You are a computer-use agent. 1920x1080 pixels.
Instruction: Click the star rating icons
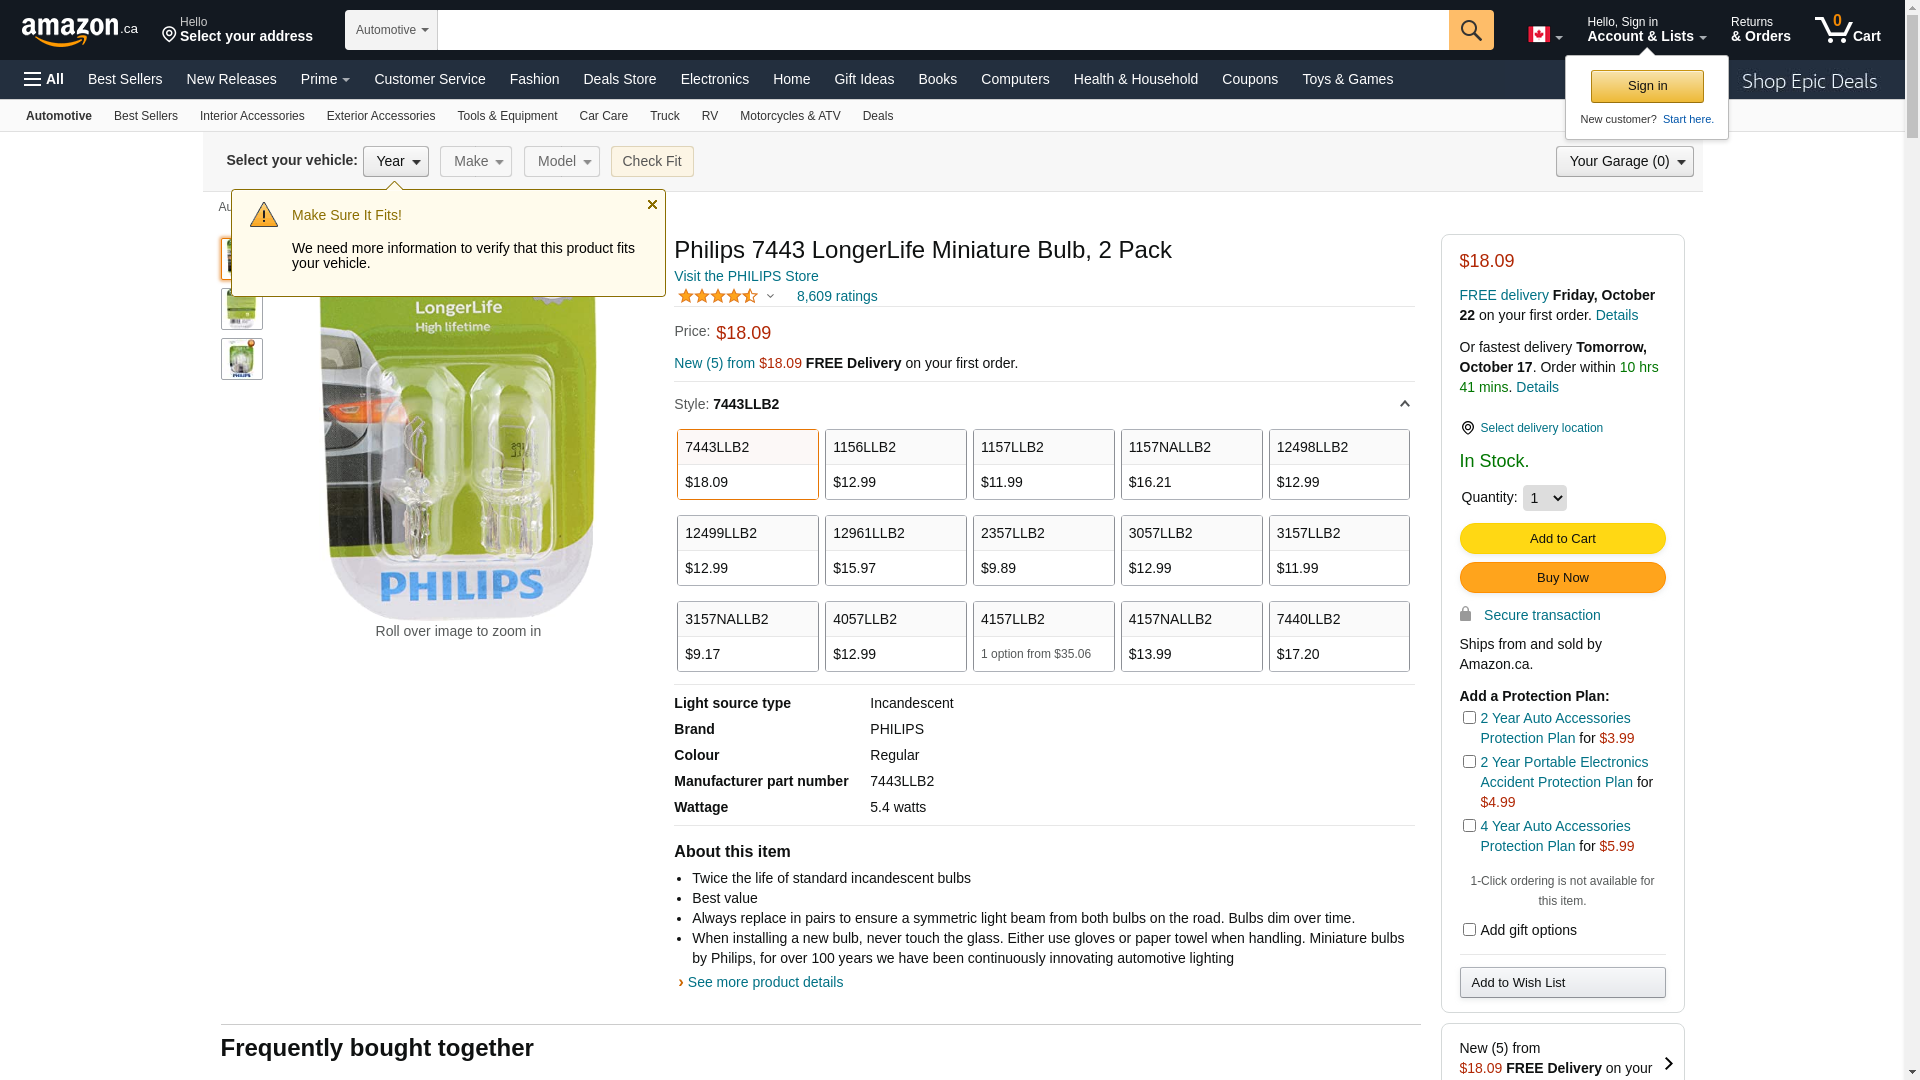pos(717,296)
